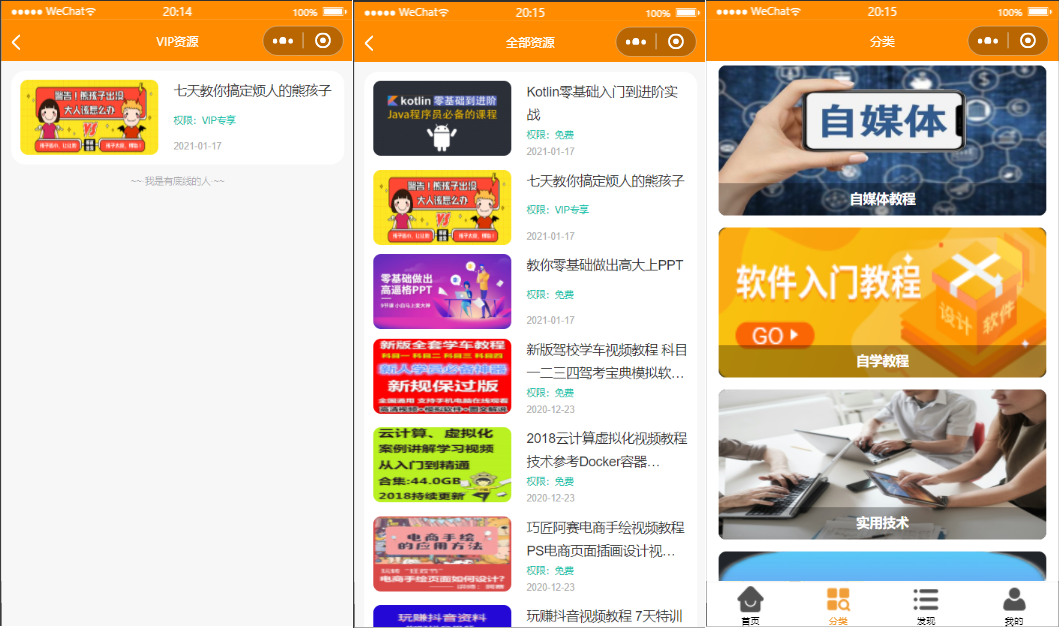Open the 玩赚抖音资料 thumbnail

coord(442,617)
